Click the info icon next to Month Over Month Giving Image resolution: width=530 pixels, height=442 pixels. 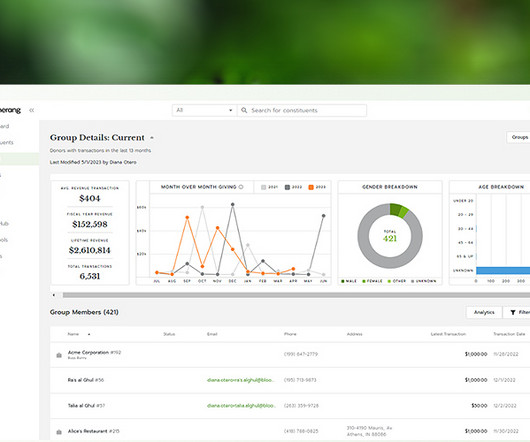pos(241,187)
